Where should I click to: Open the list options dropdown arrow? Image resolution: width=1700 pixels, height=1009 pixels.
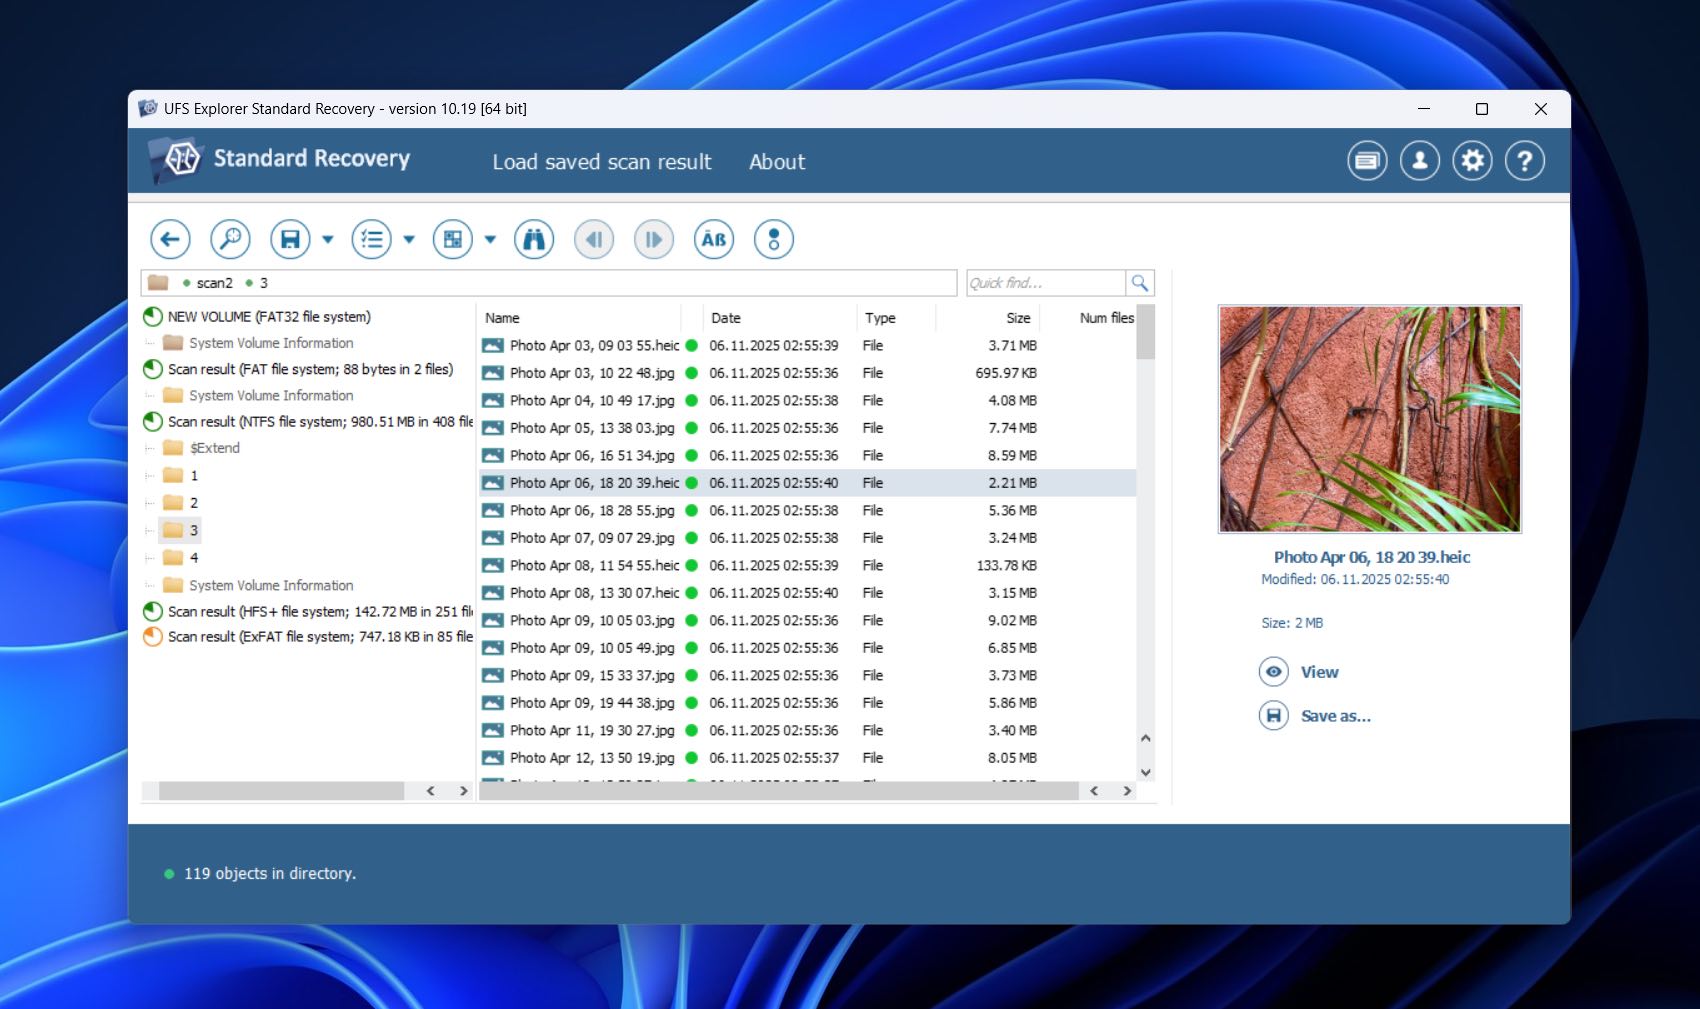click(x=409, y=240)
